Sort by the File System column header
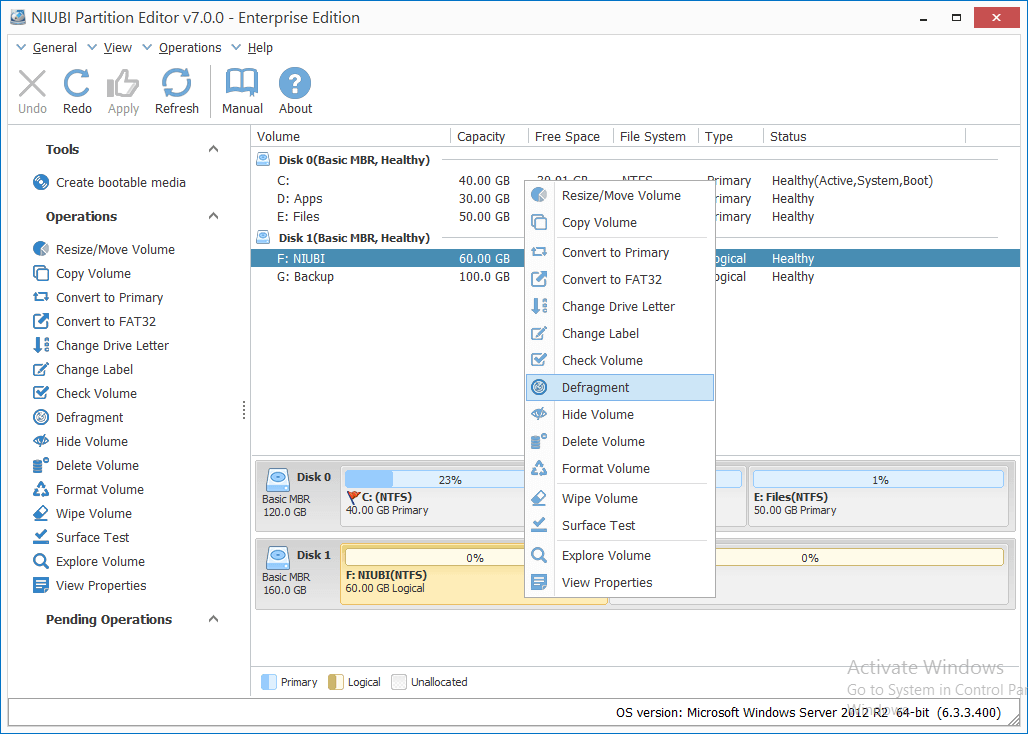This screenshot has height=734, width=1028. (656, 136)
